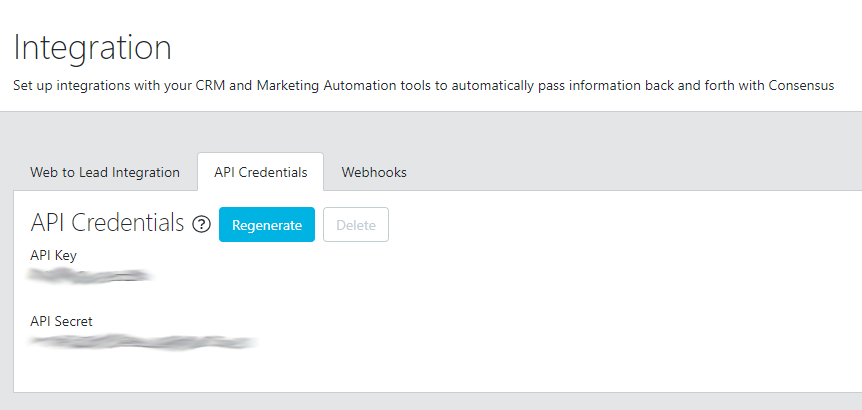Regenerate the API credentials
The height and width of the screenshot is (410, 862).
267,224
